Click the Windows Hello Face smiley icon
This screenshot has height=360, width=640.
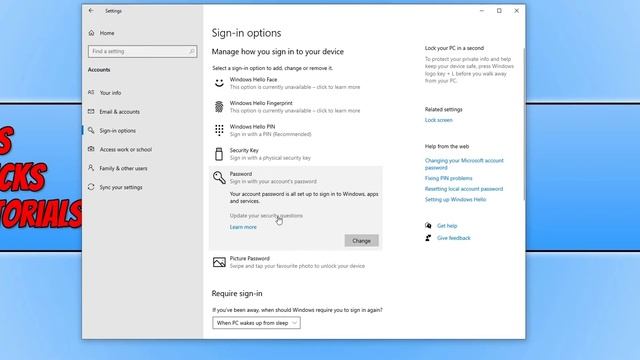point(219,83)
